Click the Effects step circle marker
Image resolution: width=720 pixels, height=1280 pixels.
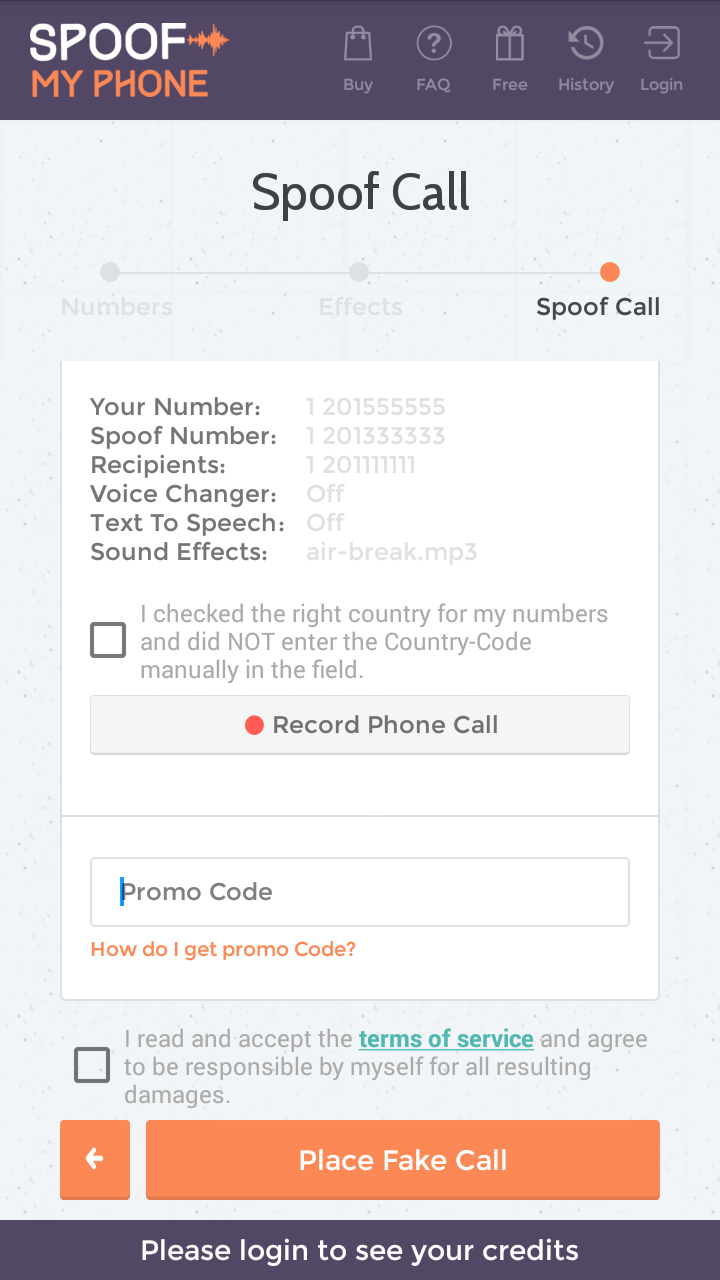[x=359, y=272]
